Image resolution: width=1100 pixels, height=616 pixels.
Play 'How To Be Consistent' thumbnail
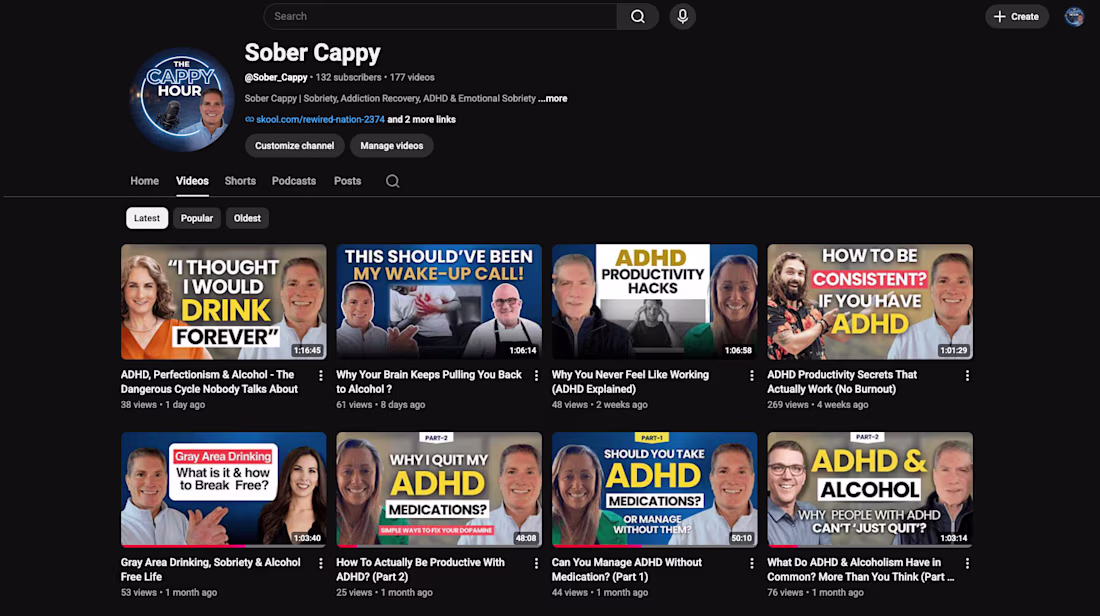coord(869,302)
